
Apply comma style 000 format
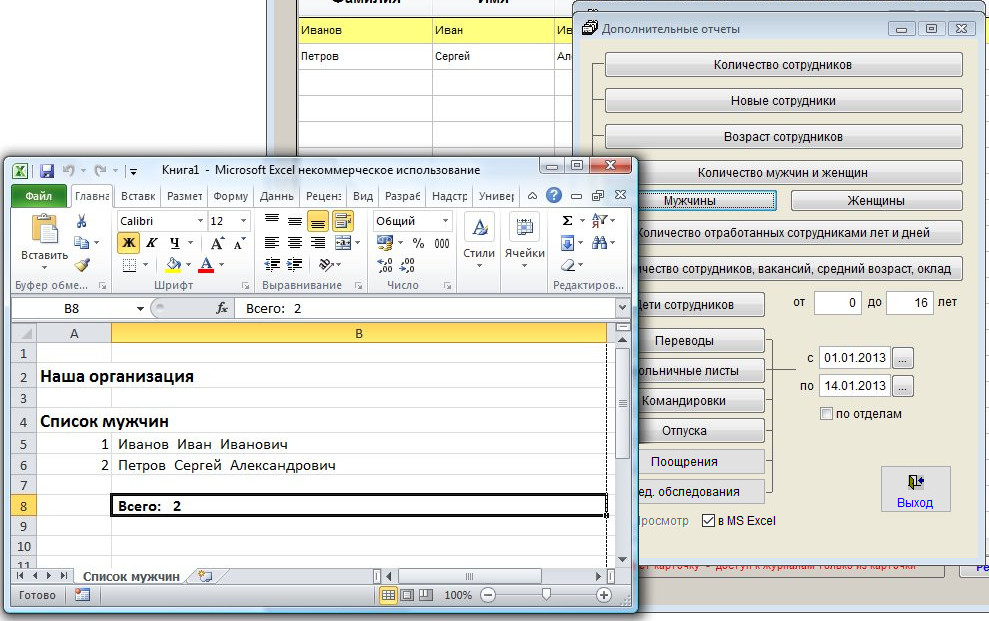[442, 243]
